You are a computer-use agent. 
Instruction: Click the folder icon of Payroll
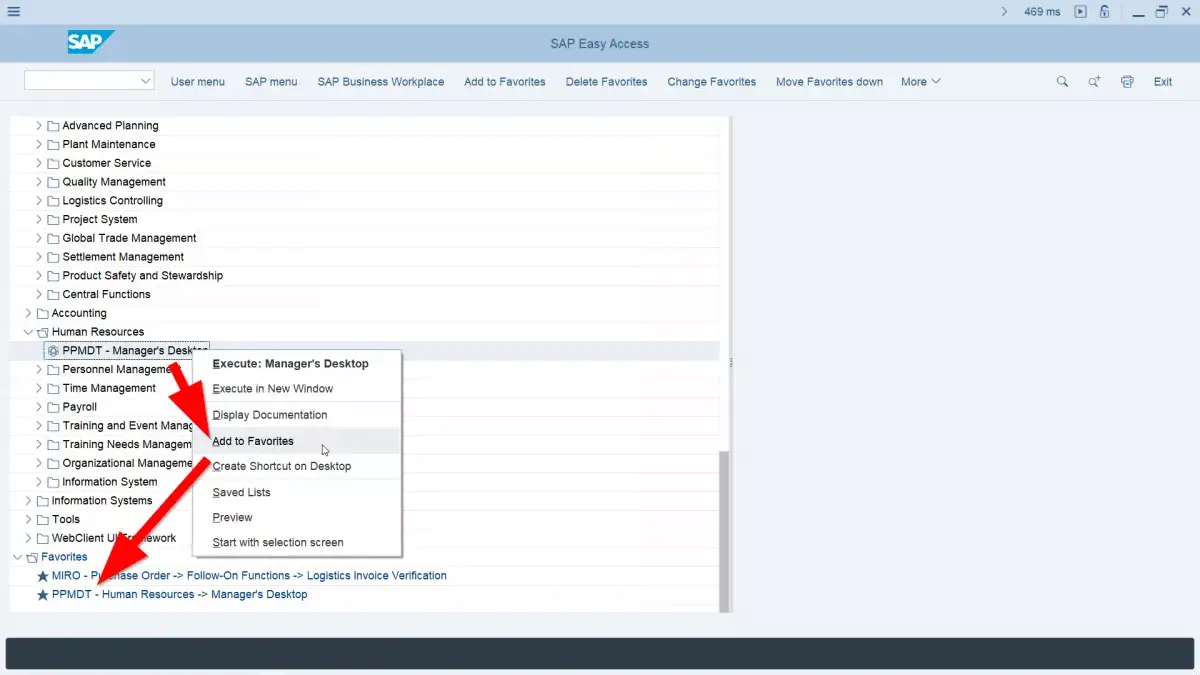coord(53,407)
